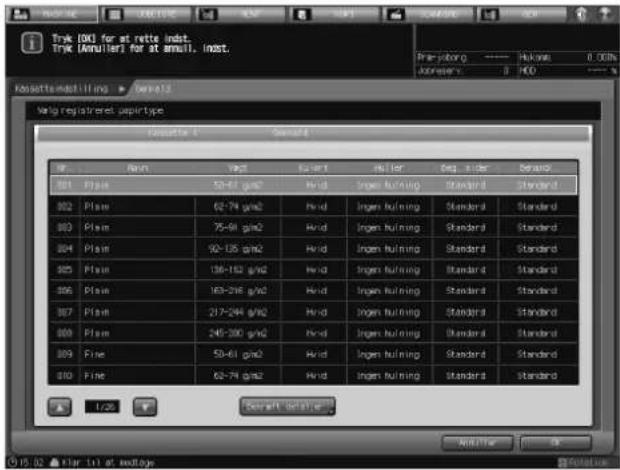Click the OK button

pyautogui.click(x=556, y=443)
